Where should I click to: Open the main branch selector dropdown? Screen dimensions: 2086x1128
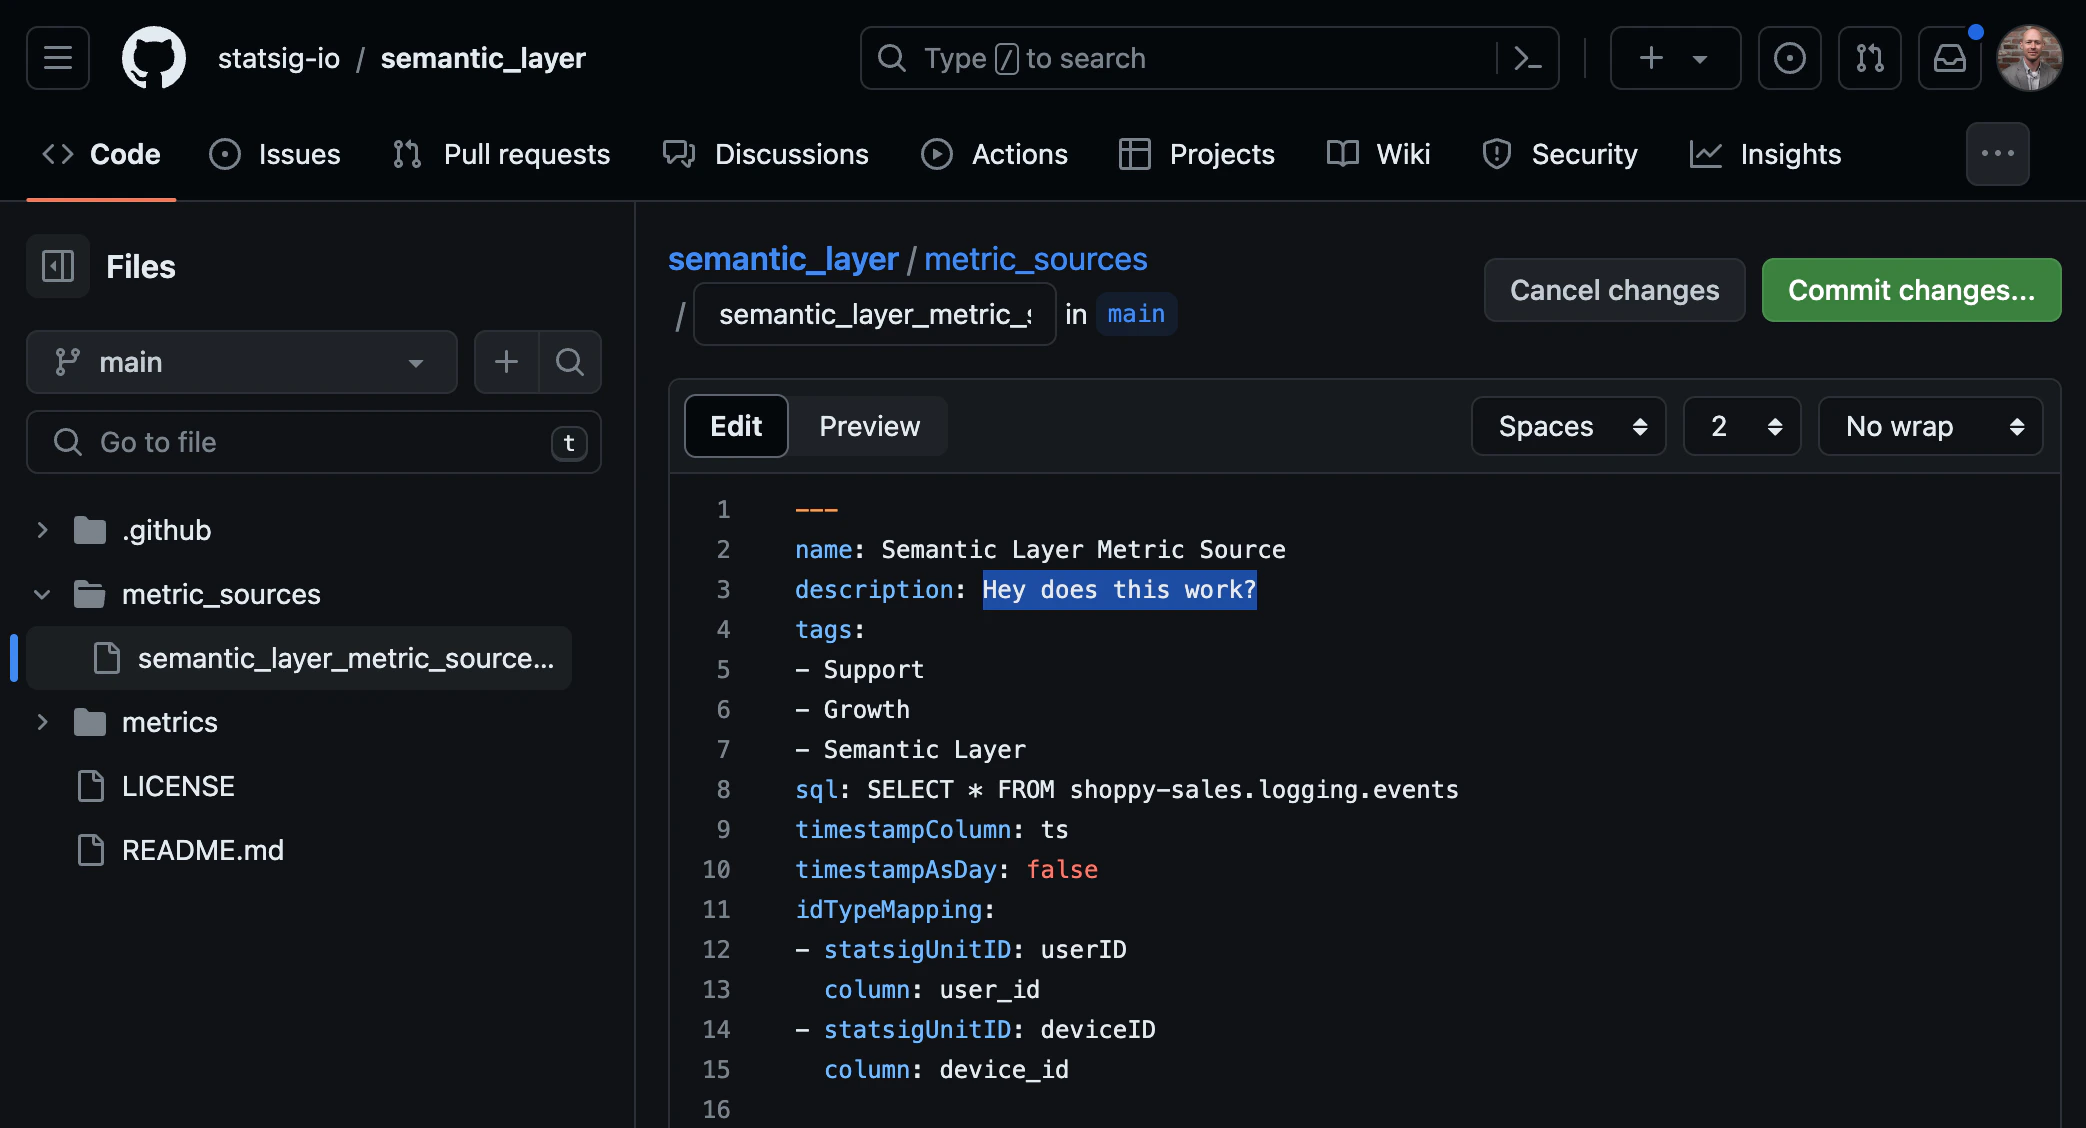[x=241, y=362]
